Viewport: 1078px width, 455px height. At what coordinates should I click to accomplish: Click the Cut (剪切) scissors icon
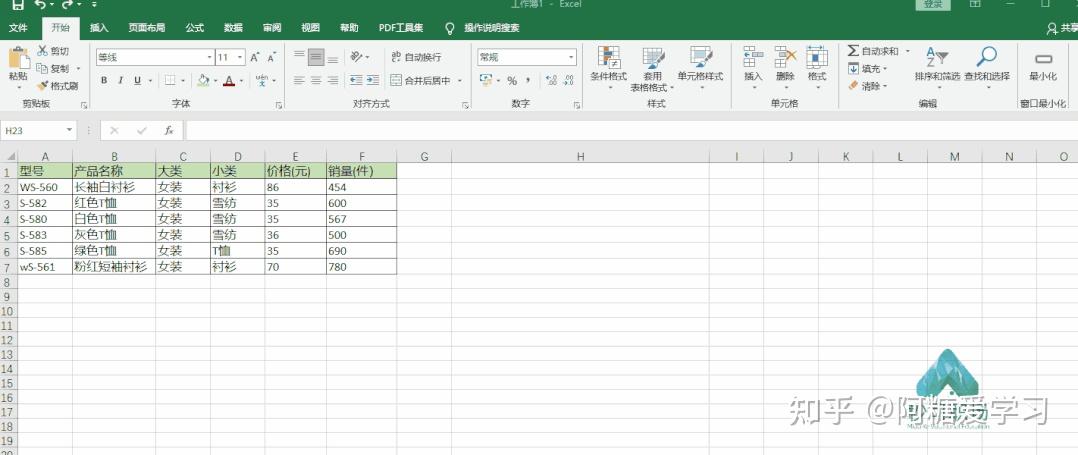[x=43, y=51]
